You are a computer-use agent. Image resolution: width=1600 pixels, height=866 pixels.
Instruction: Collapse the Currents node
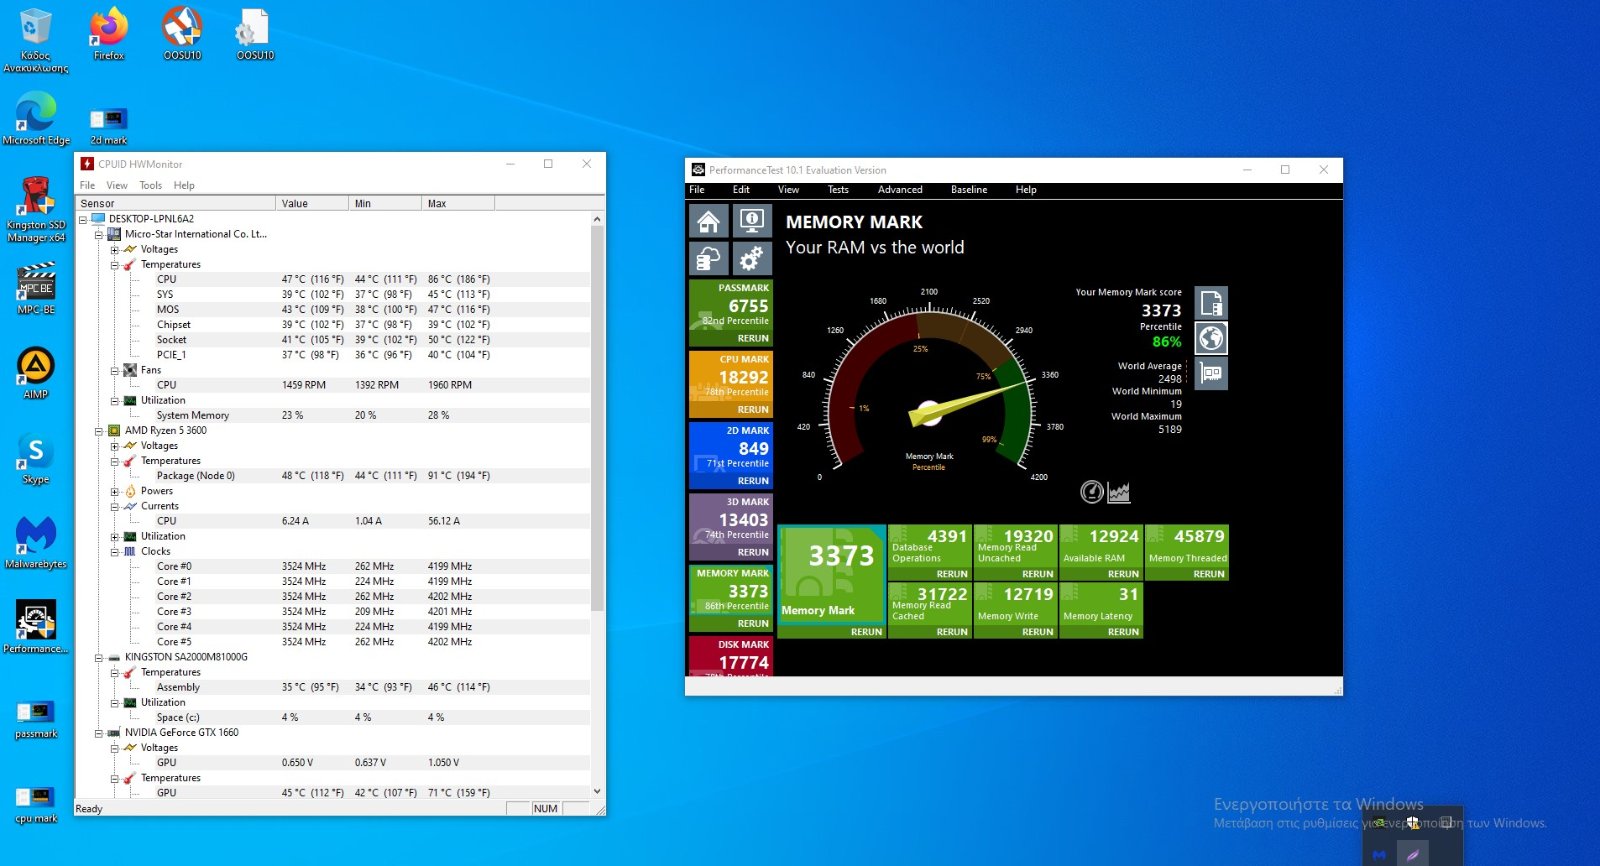point(115,507)
